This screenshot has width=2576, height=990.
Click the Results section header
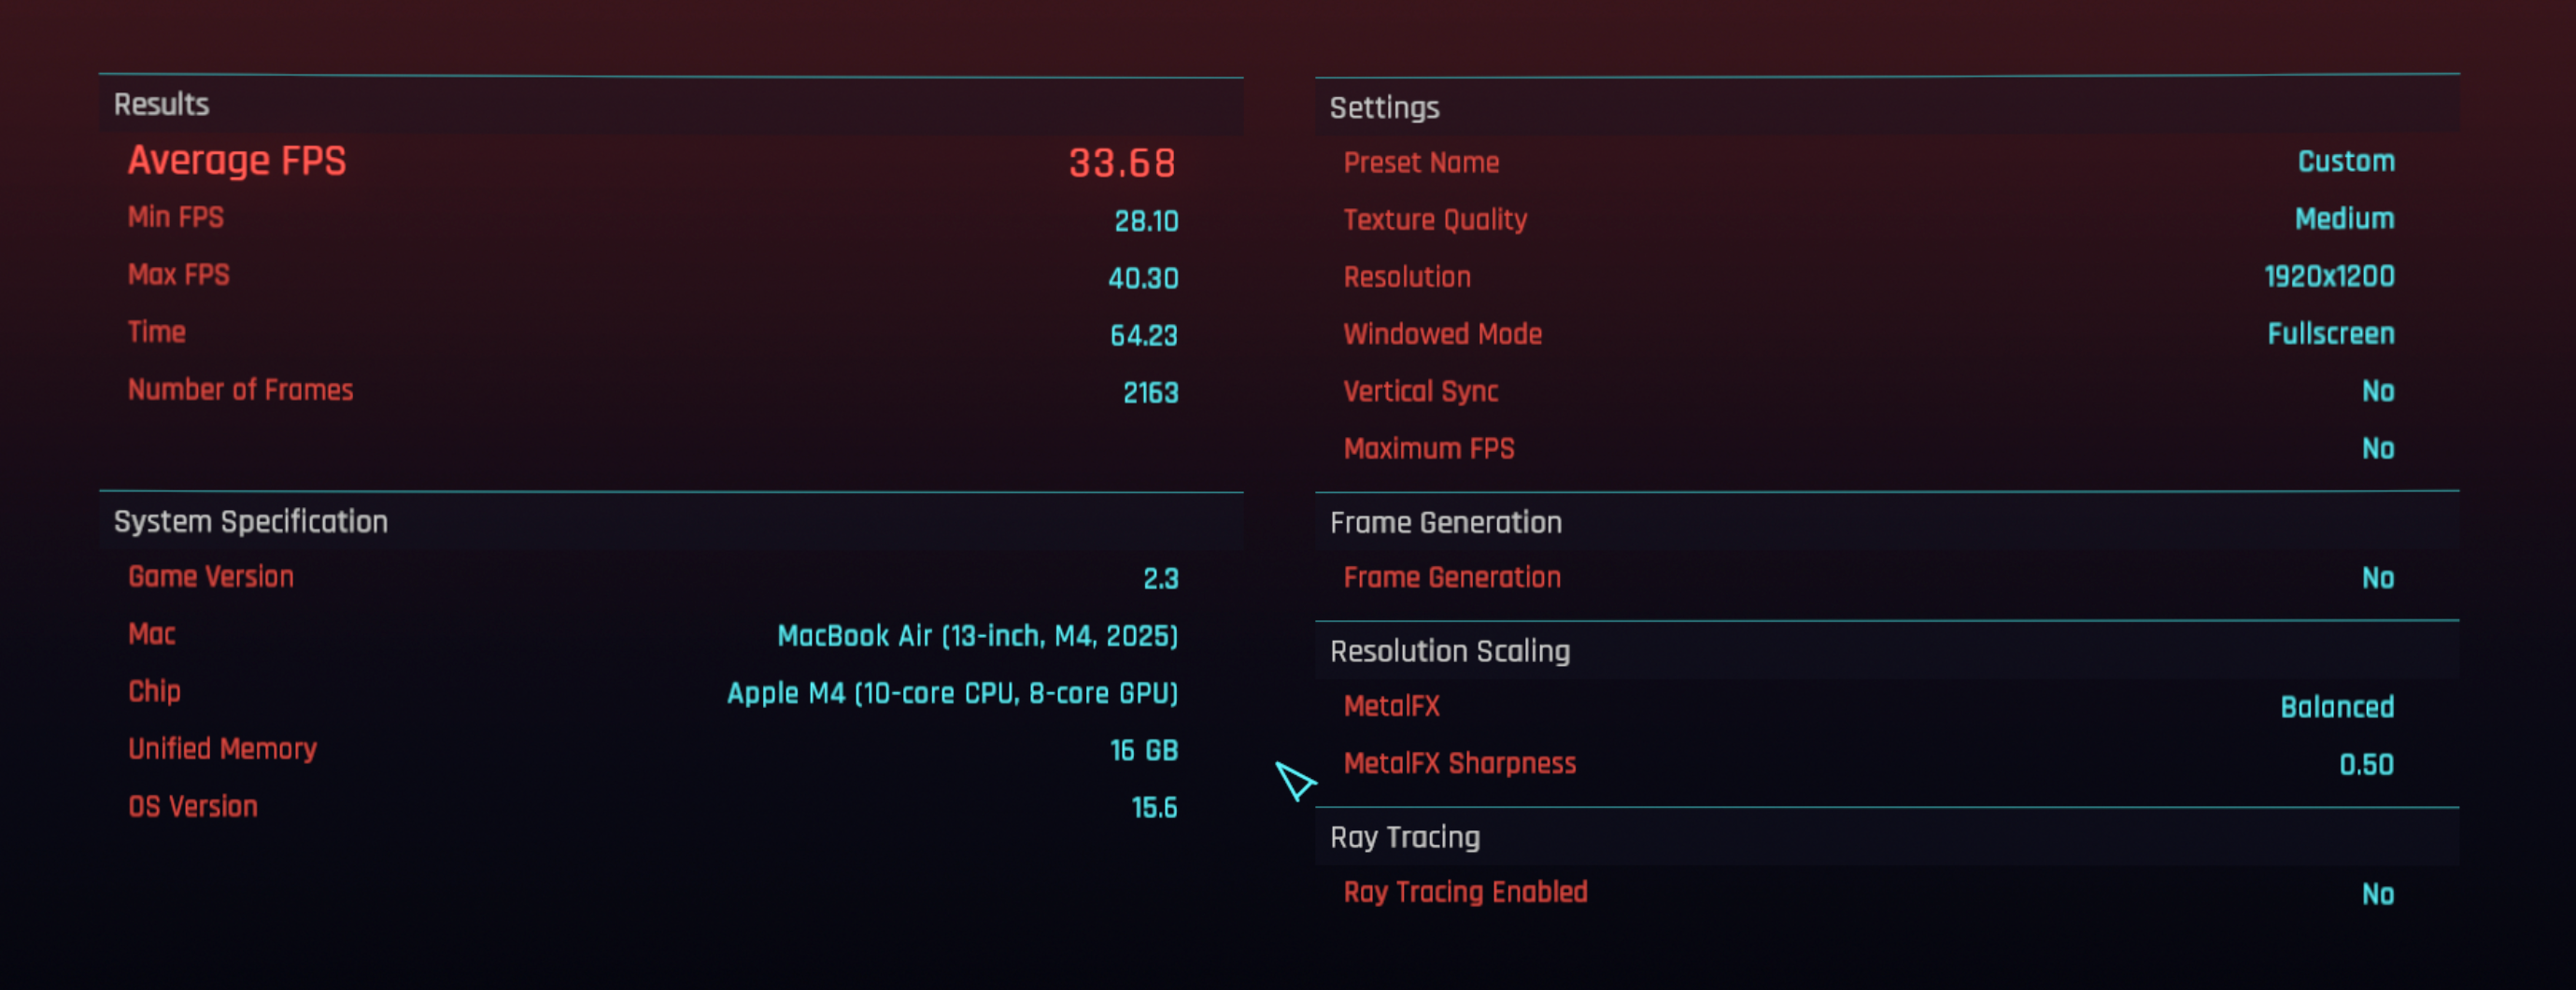click(671, 105)
